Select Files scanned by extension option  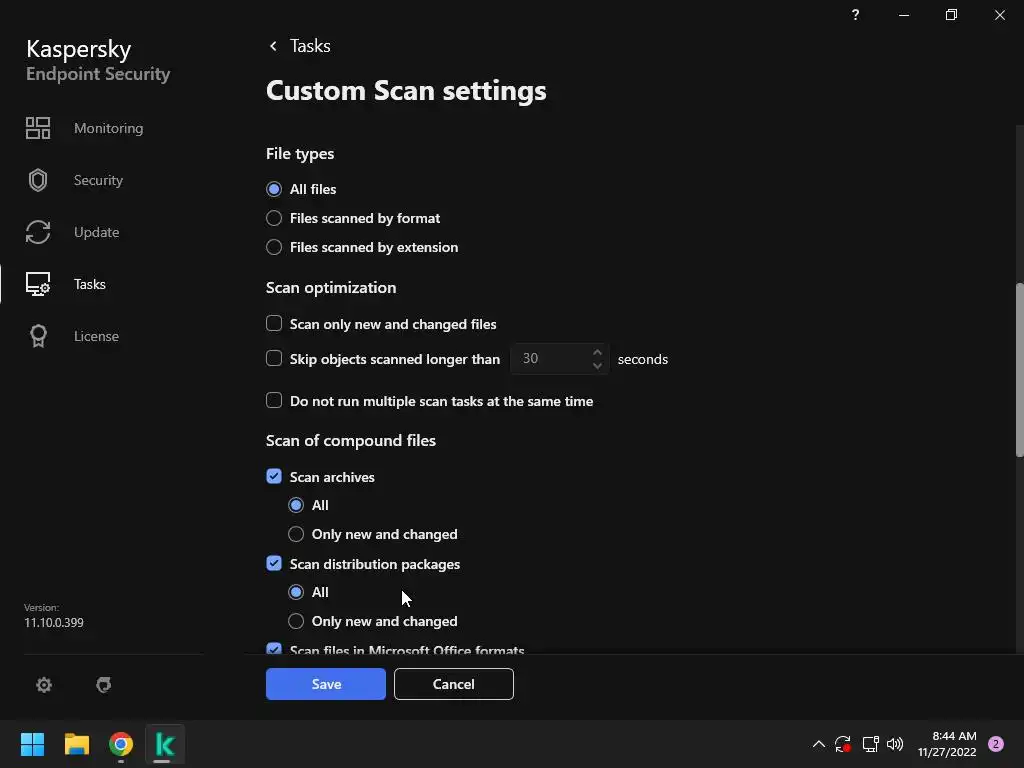coord(274,248)
